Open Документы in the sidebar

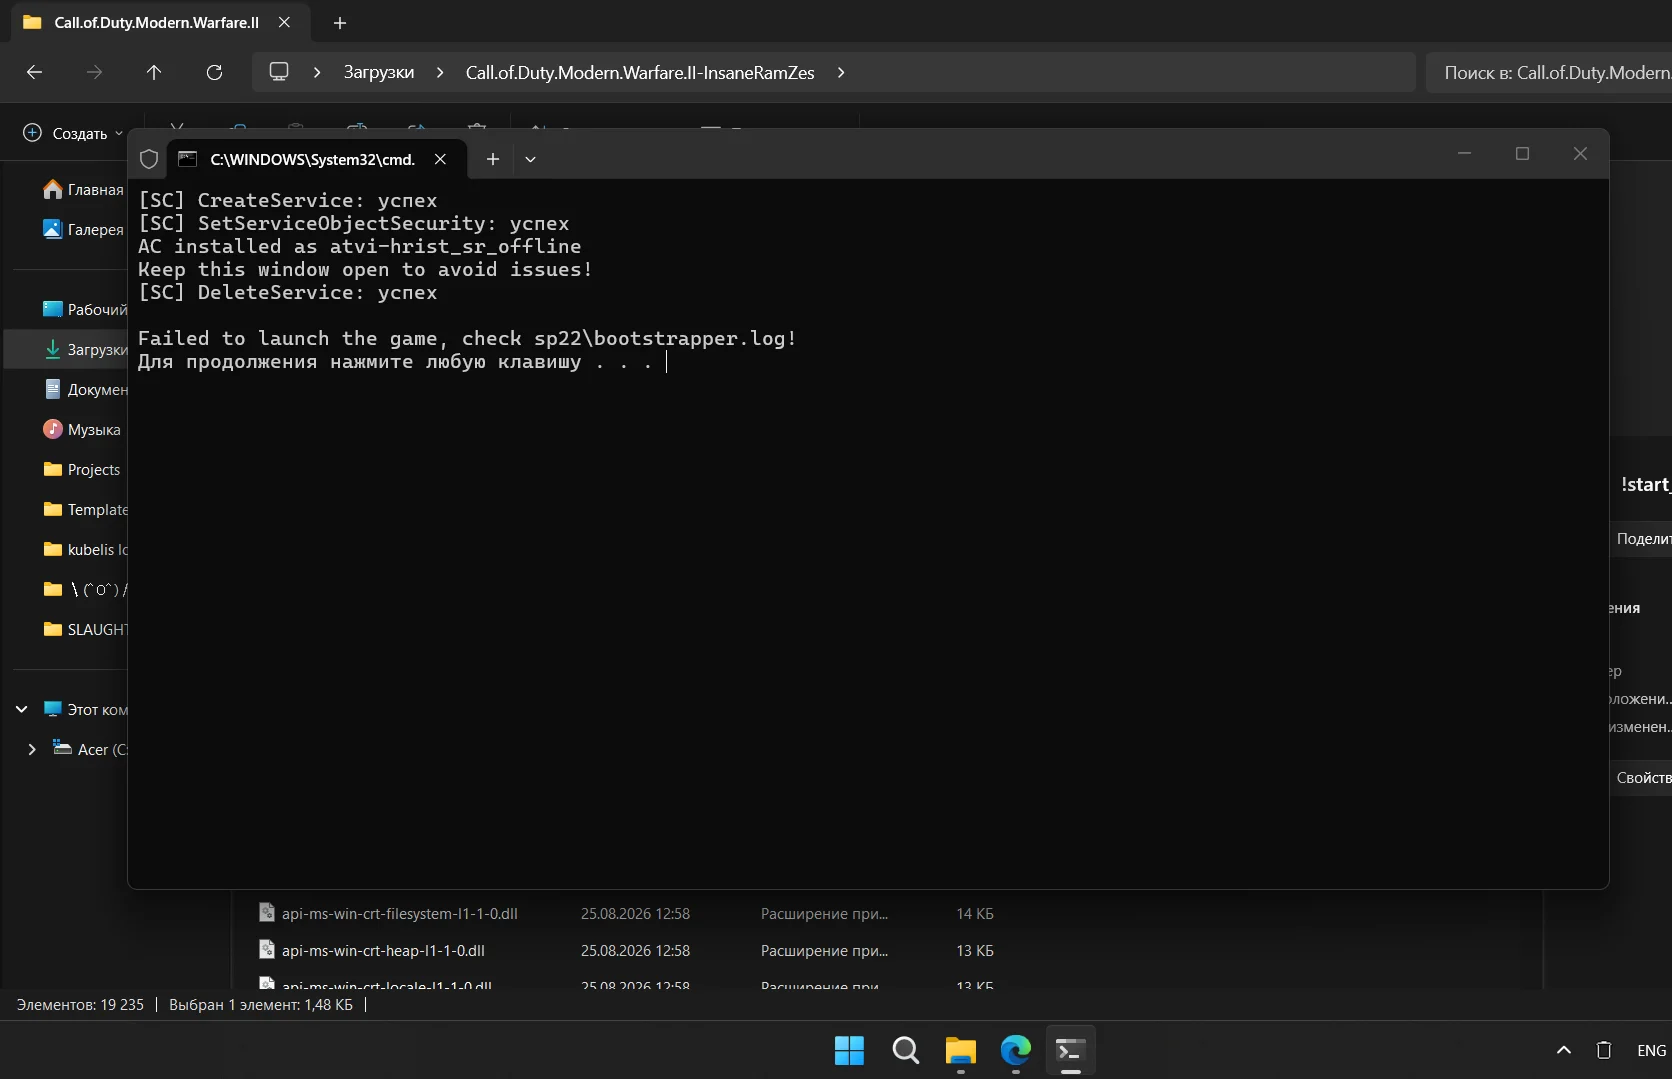(84, 389)
